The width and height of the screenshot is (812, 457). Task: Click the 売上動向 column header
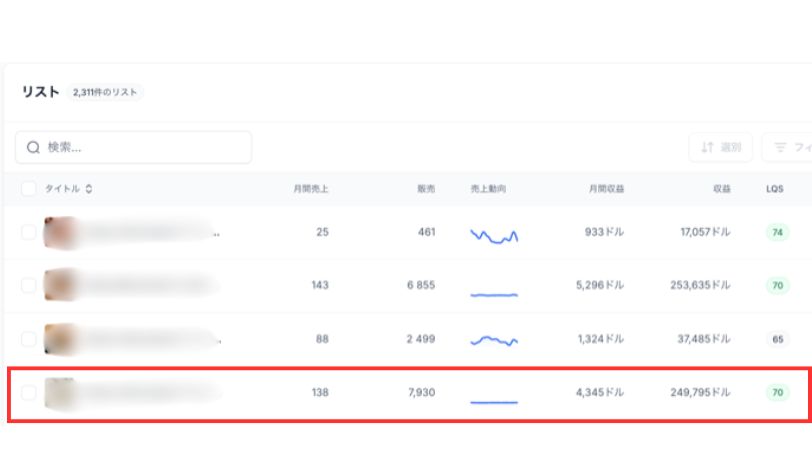point(488,188)
